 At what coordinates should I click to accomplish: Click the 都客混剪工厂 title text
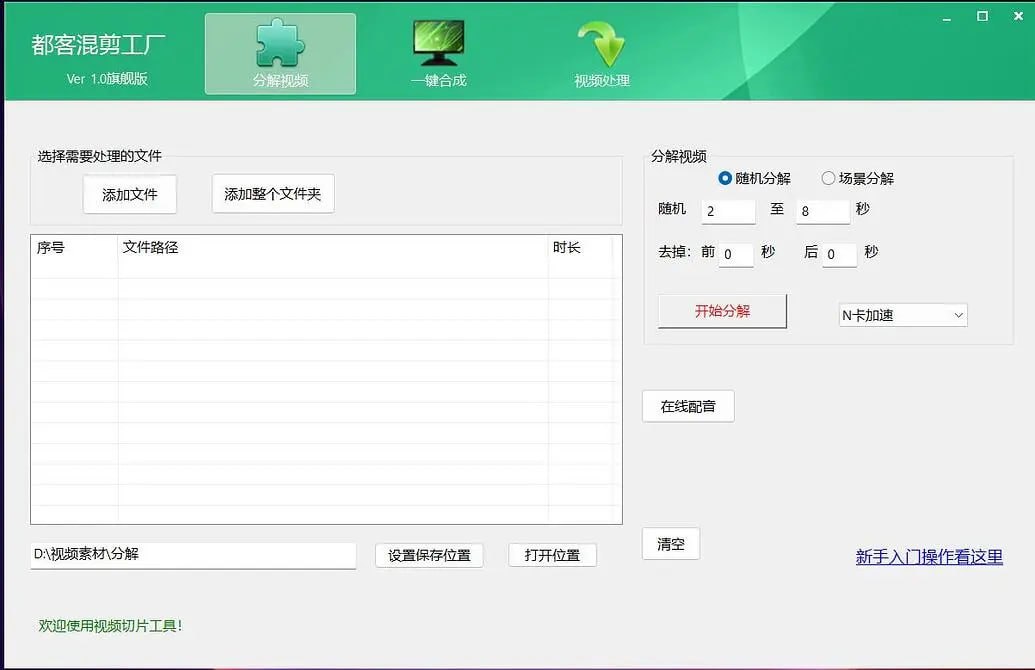coord(98,44)
